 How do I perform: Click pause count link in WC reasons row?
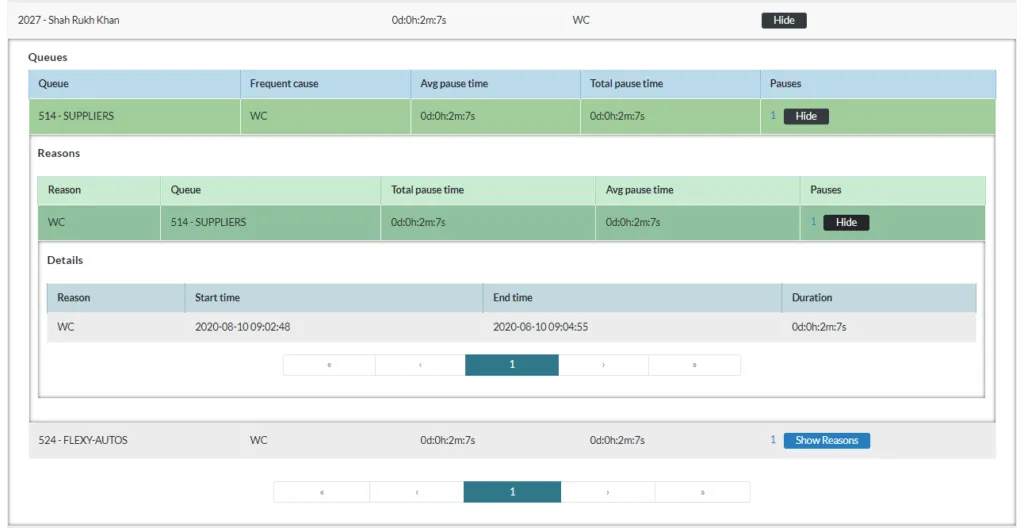[x=814, y=222]
